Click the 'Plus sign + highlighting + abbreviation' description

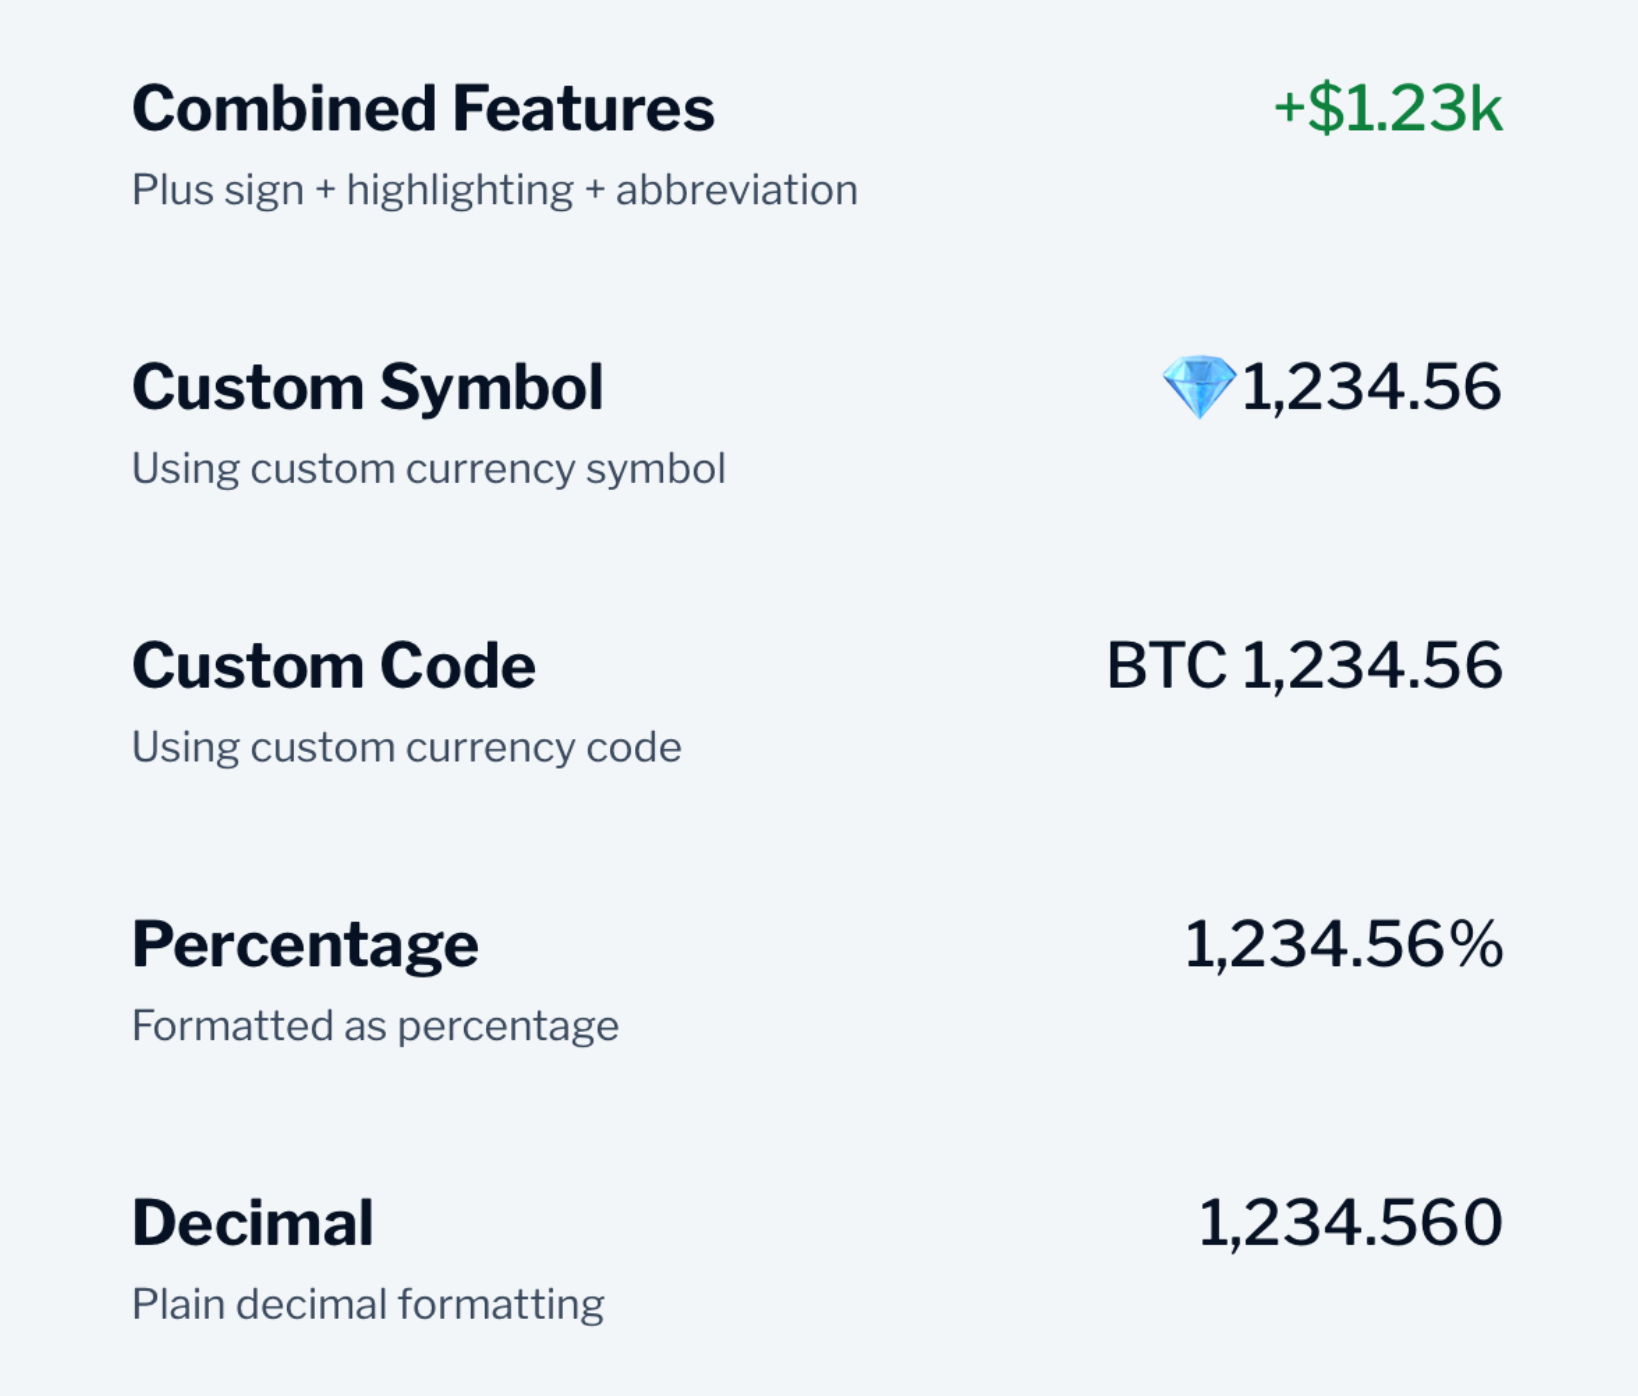[x=495, y=190]
